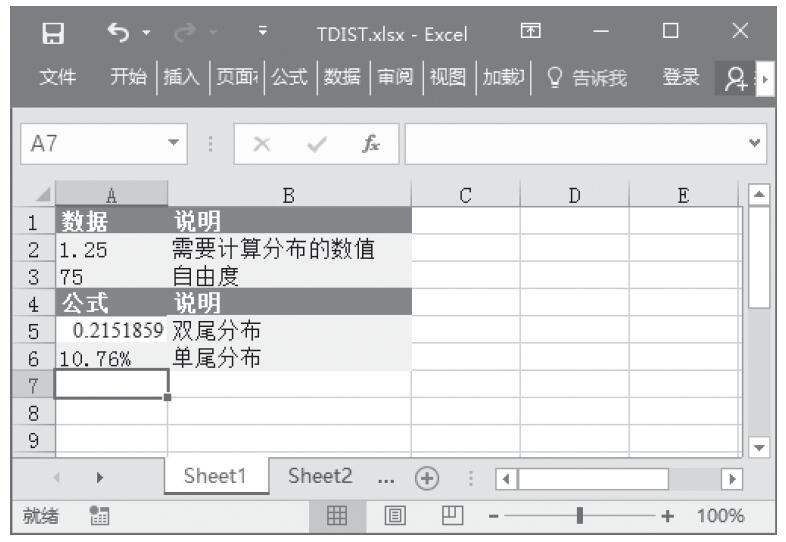Click the Insert Function fx icon

369,144
